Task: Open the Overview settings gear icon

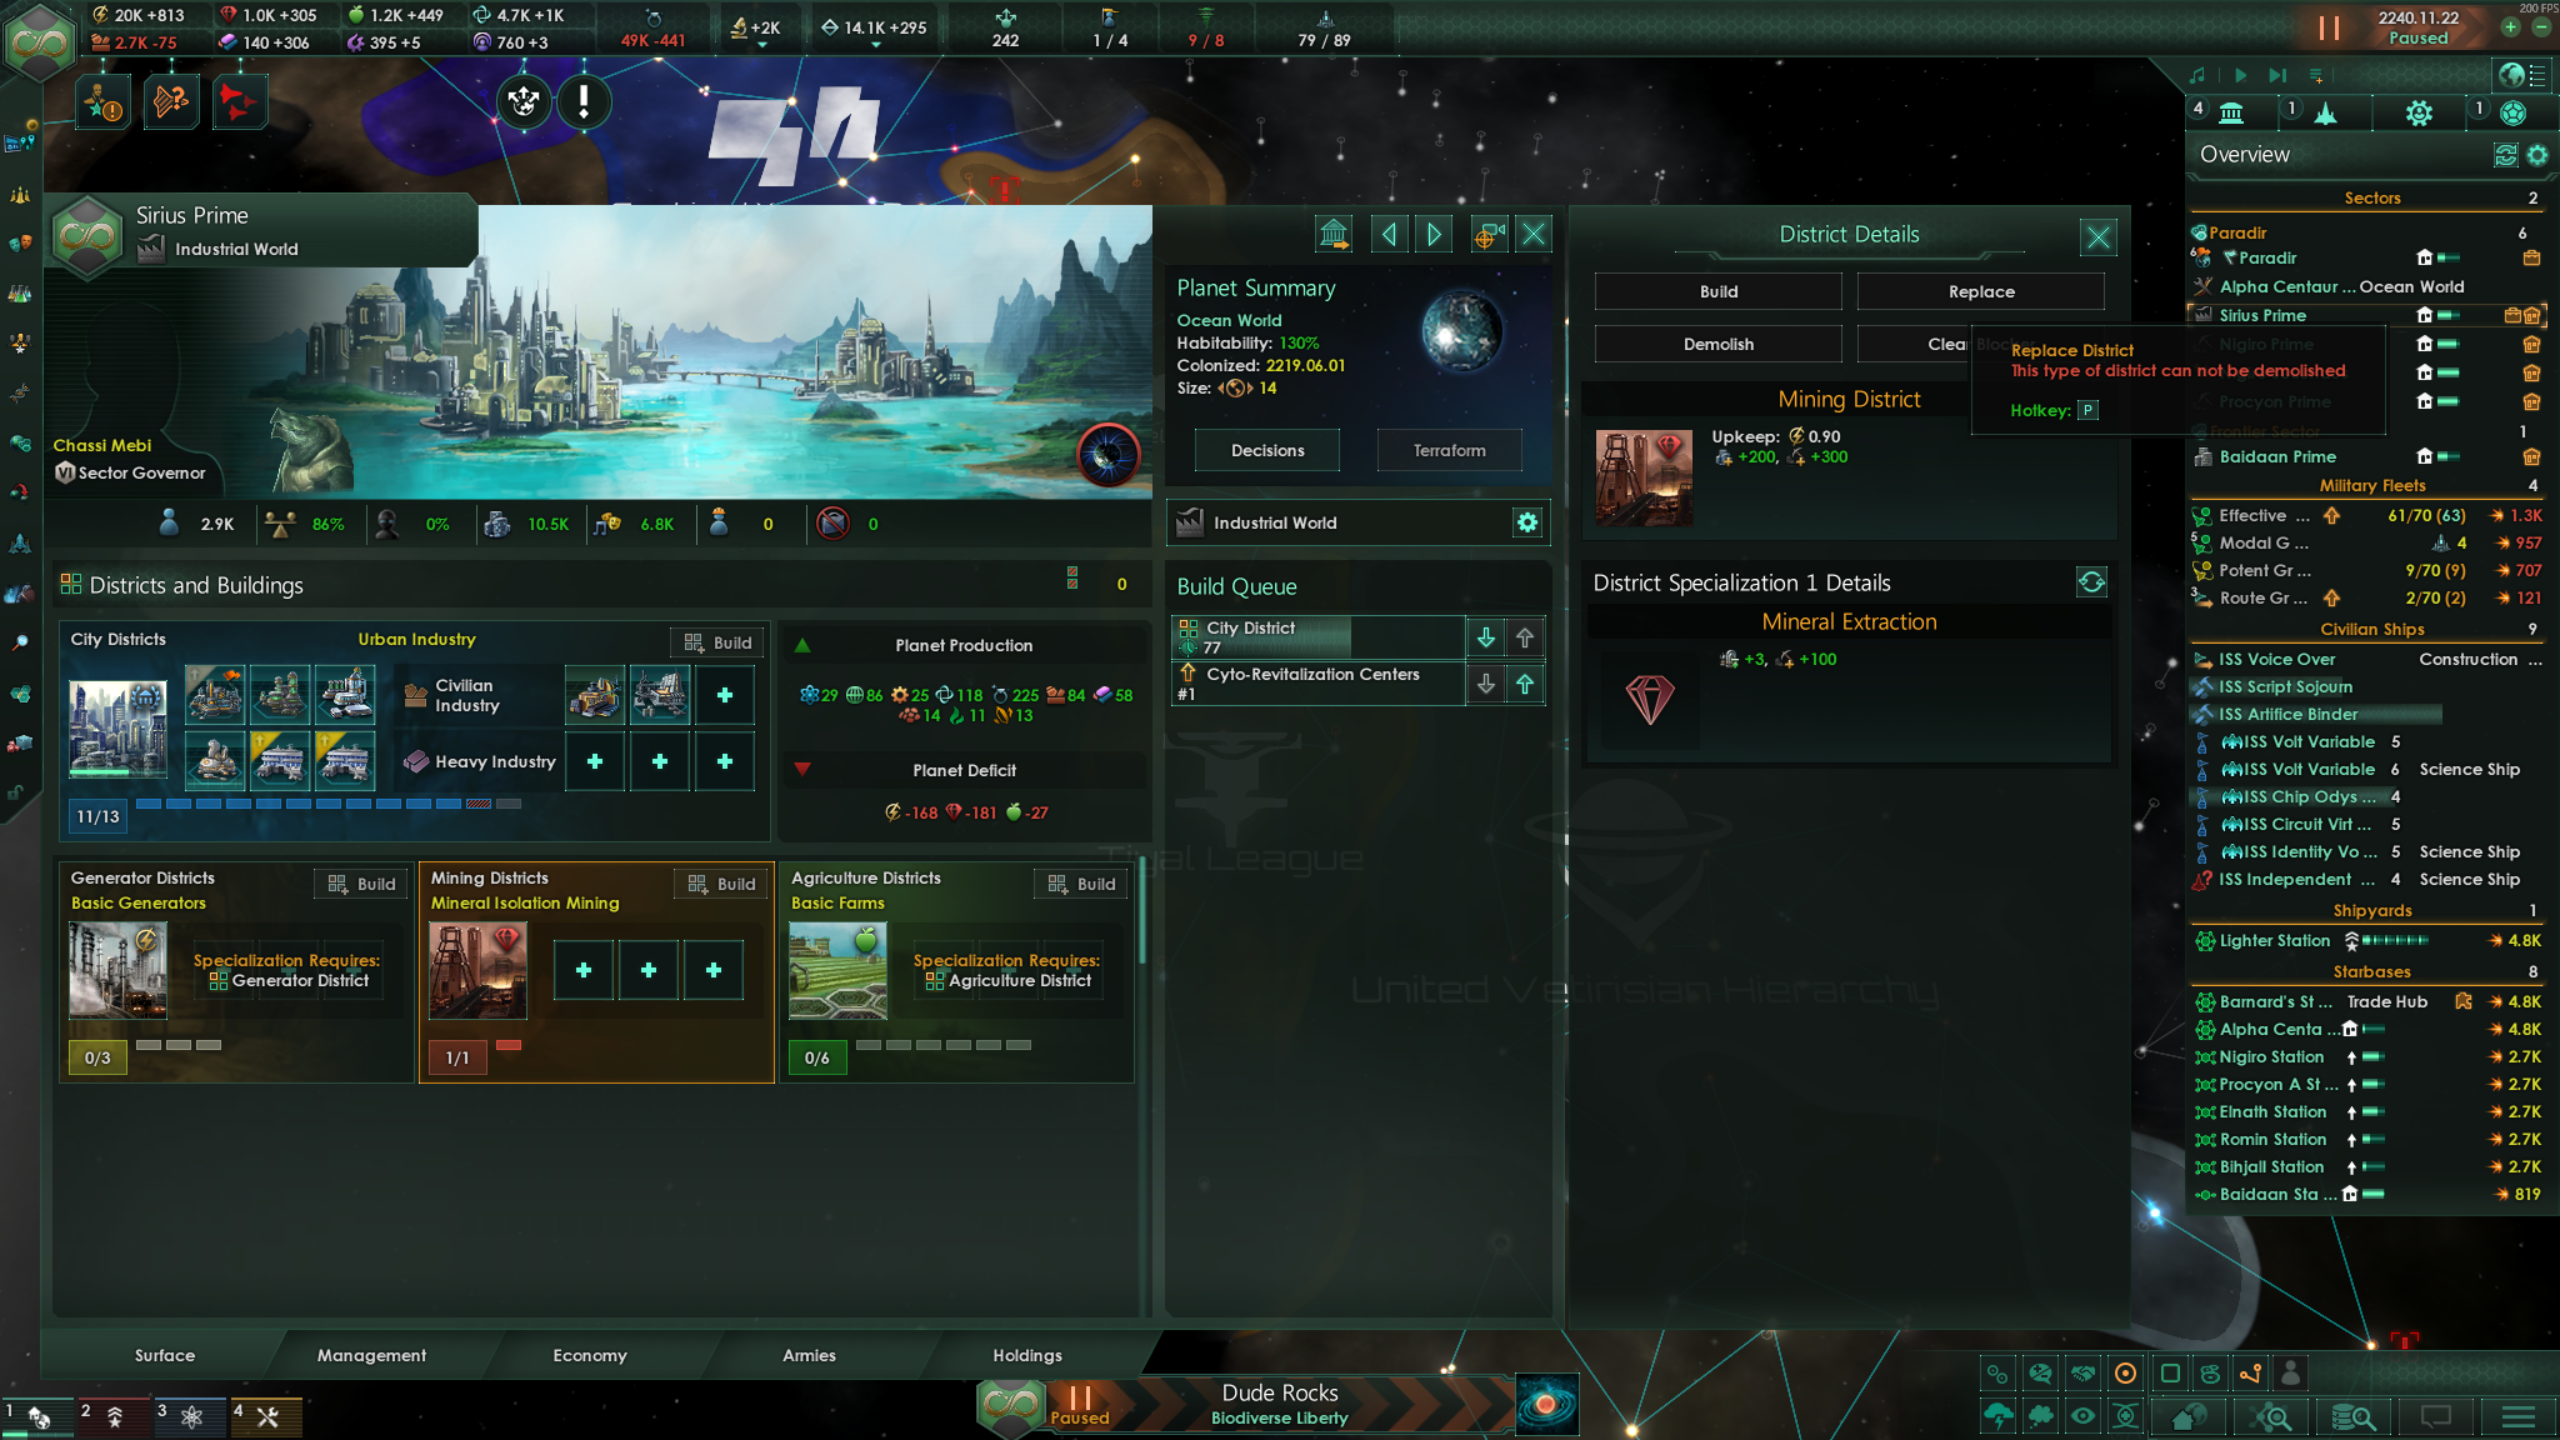Action: pyautogui.click(x=2537, y=155)
